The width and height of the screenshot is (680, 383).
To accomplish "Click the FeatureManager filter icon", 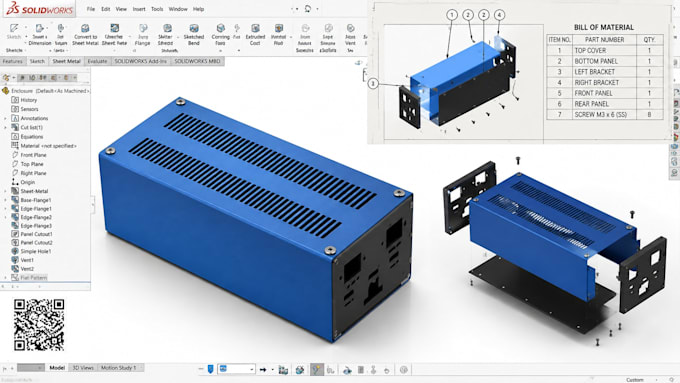I will [6, 78].
